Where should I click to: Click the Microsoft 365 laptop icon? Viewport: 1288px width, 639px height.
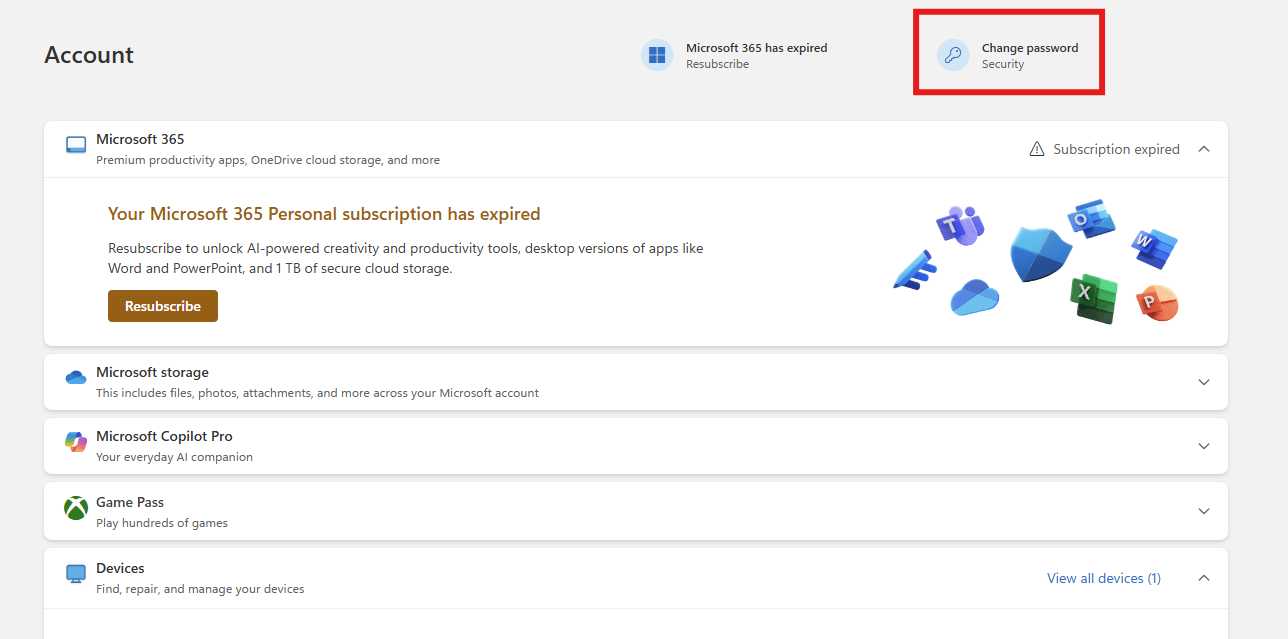(x=76, y=146)
